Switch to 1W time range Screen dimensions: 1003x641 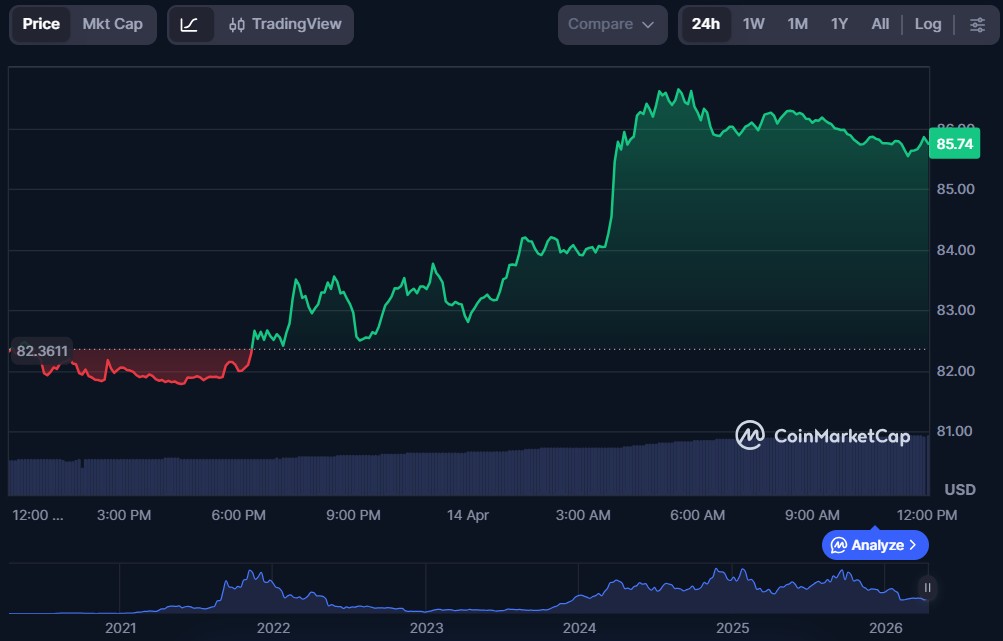coord(753,24)
